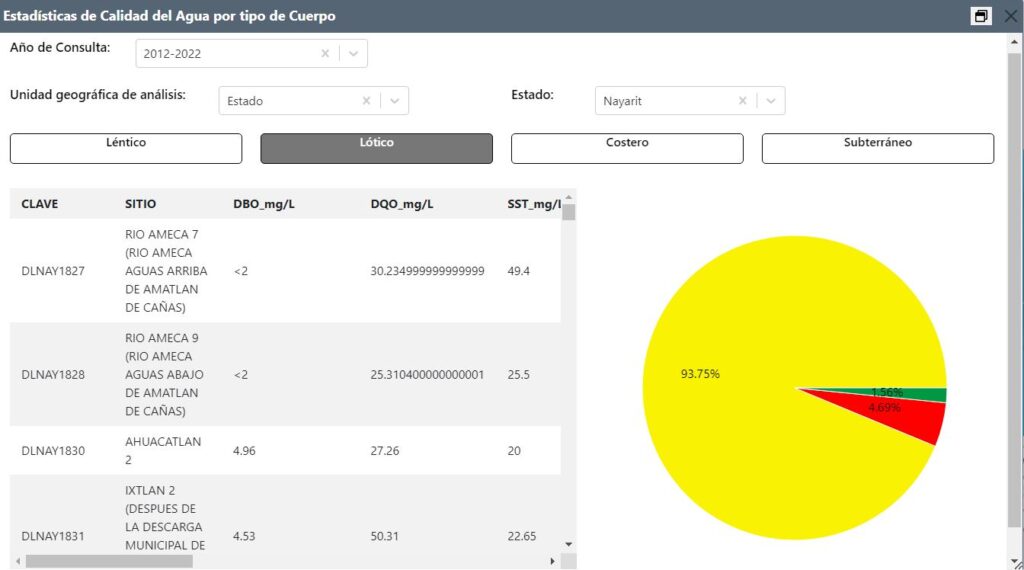Select the Lótico water body type

point(376,148)
